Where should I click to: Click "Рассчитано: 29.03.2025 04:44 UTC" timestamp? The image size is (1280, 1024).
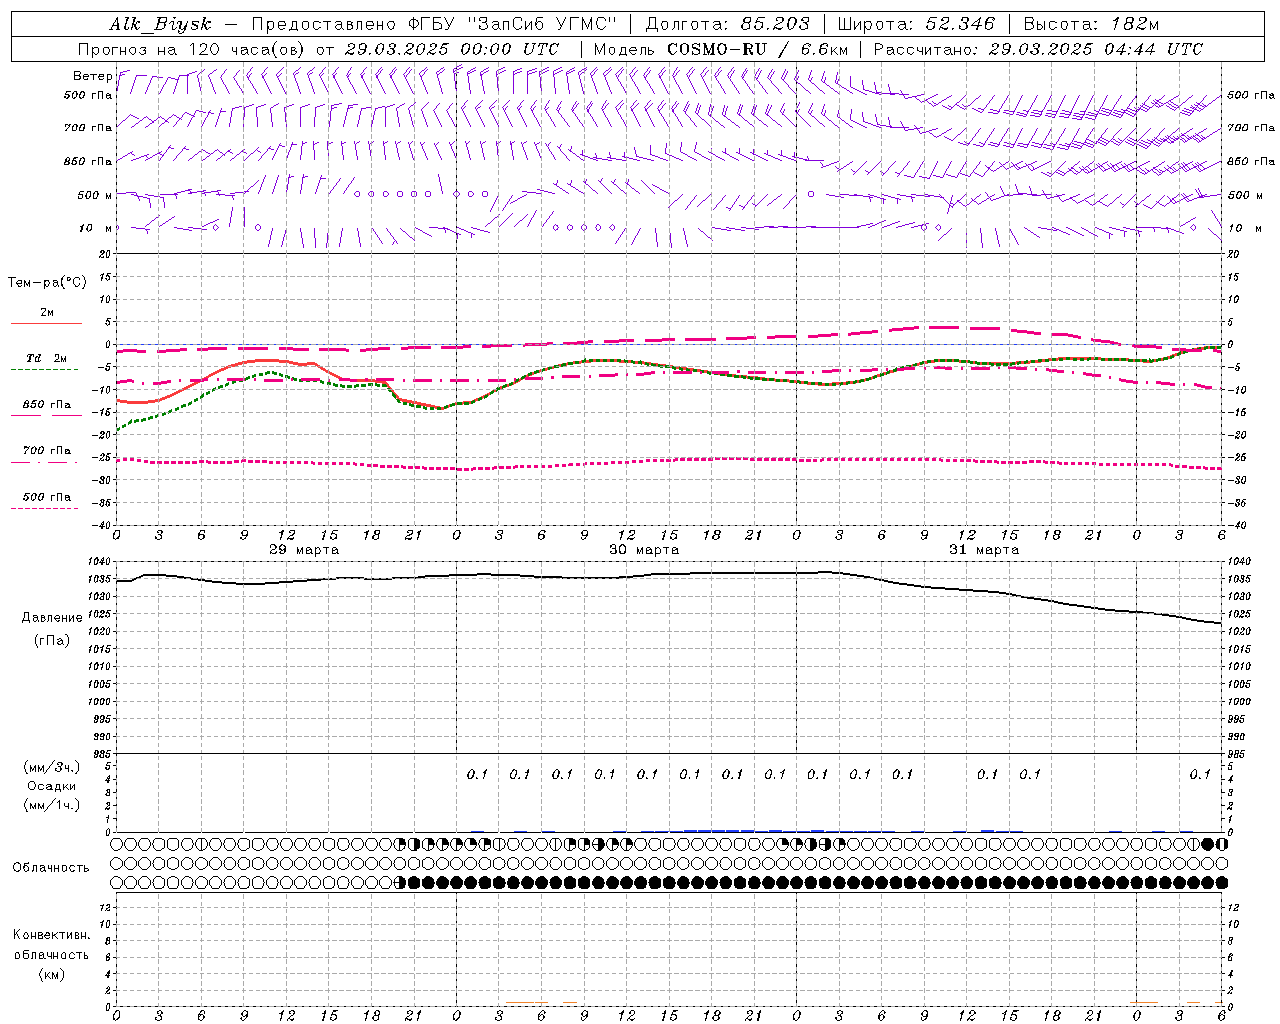[x=1038, y=49]
